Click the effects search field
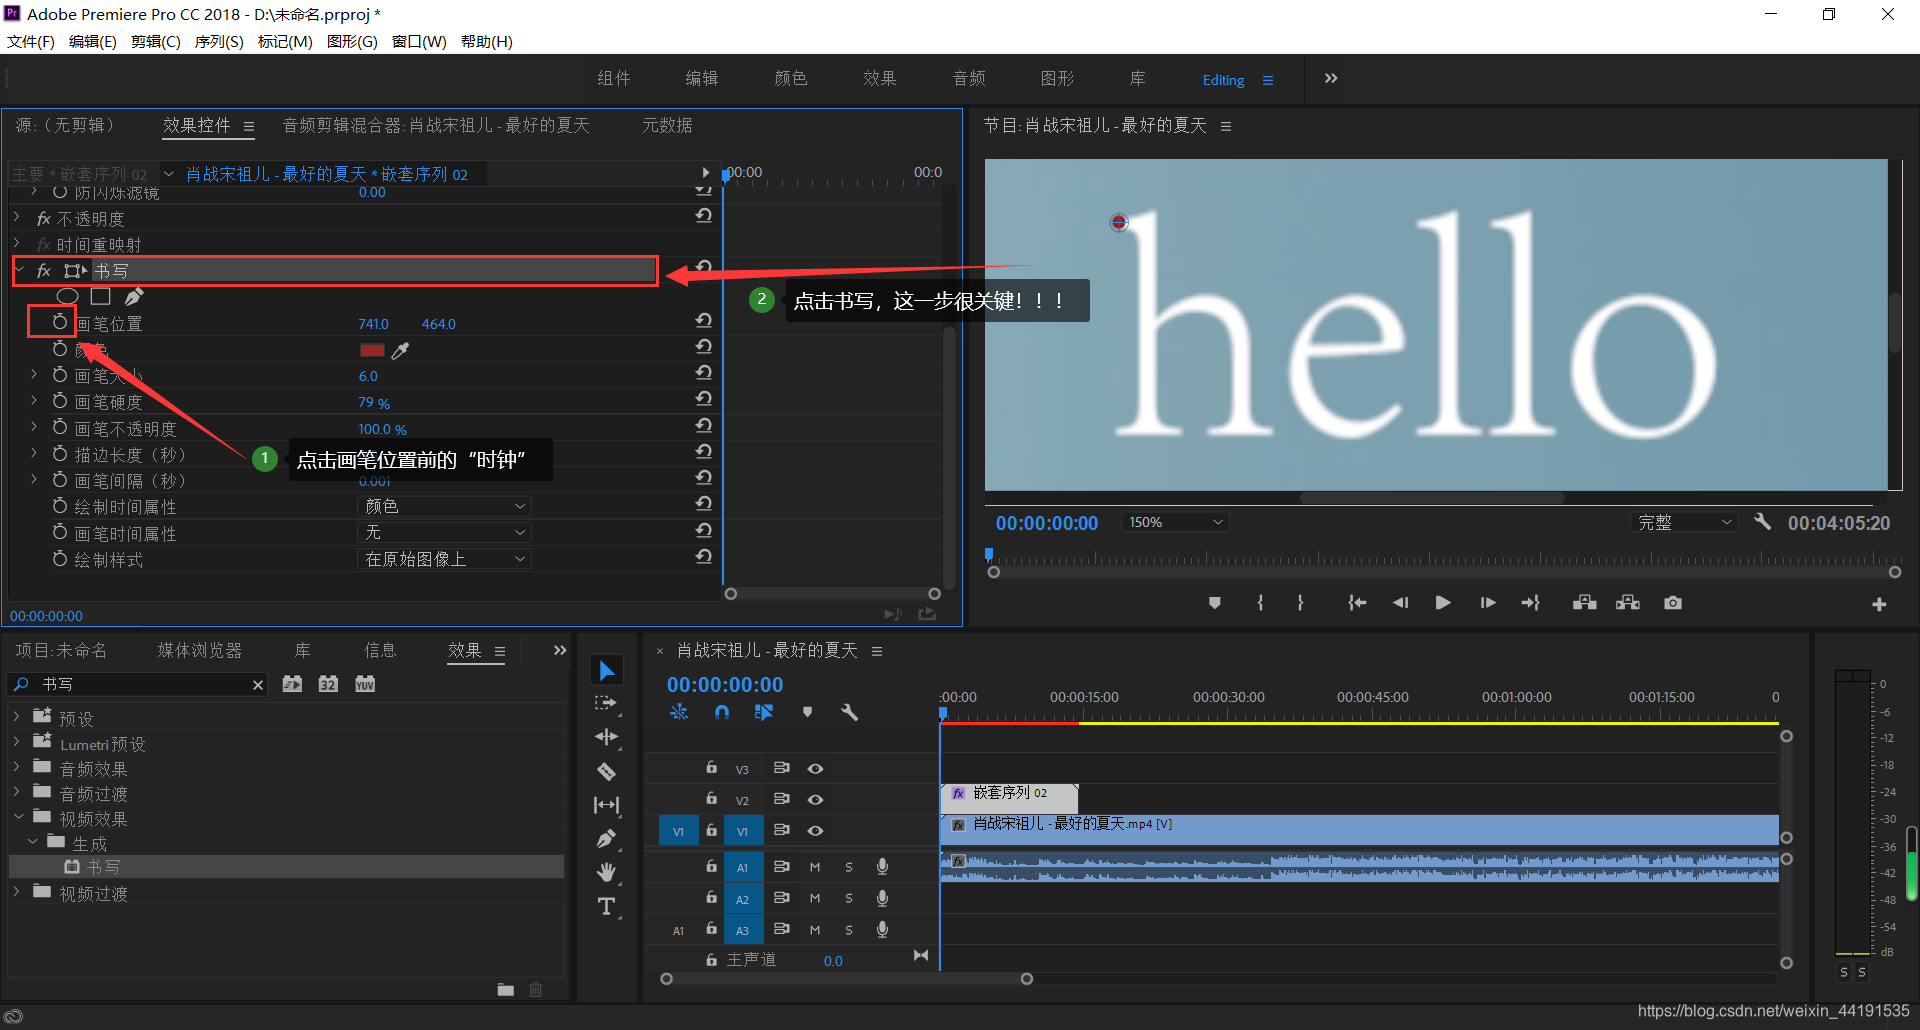This screenshot has width=1920, height=1030. tap(138, 685)
